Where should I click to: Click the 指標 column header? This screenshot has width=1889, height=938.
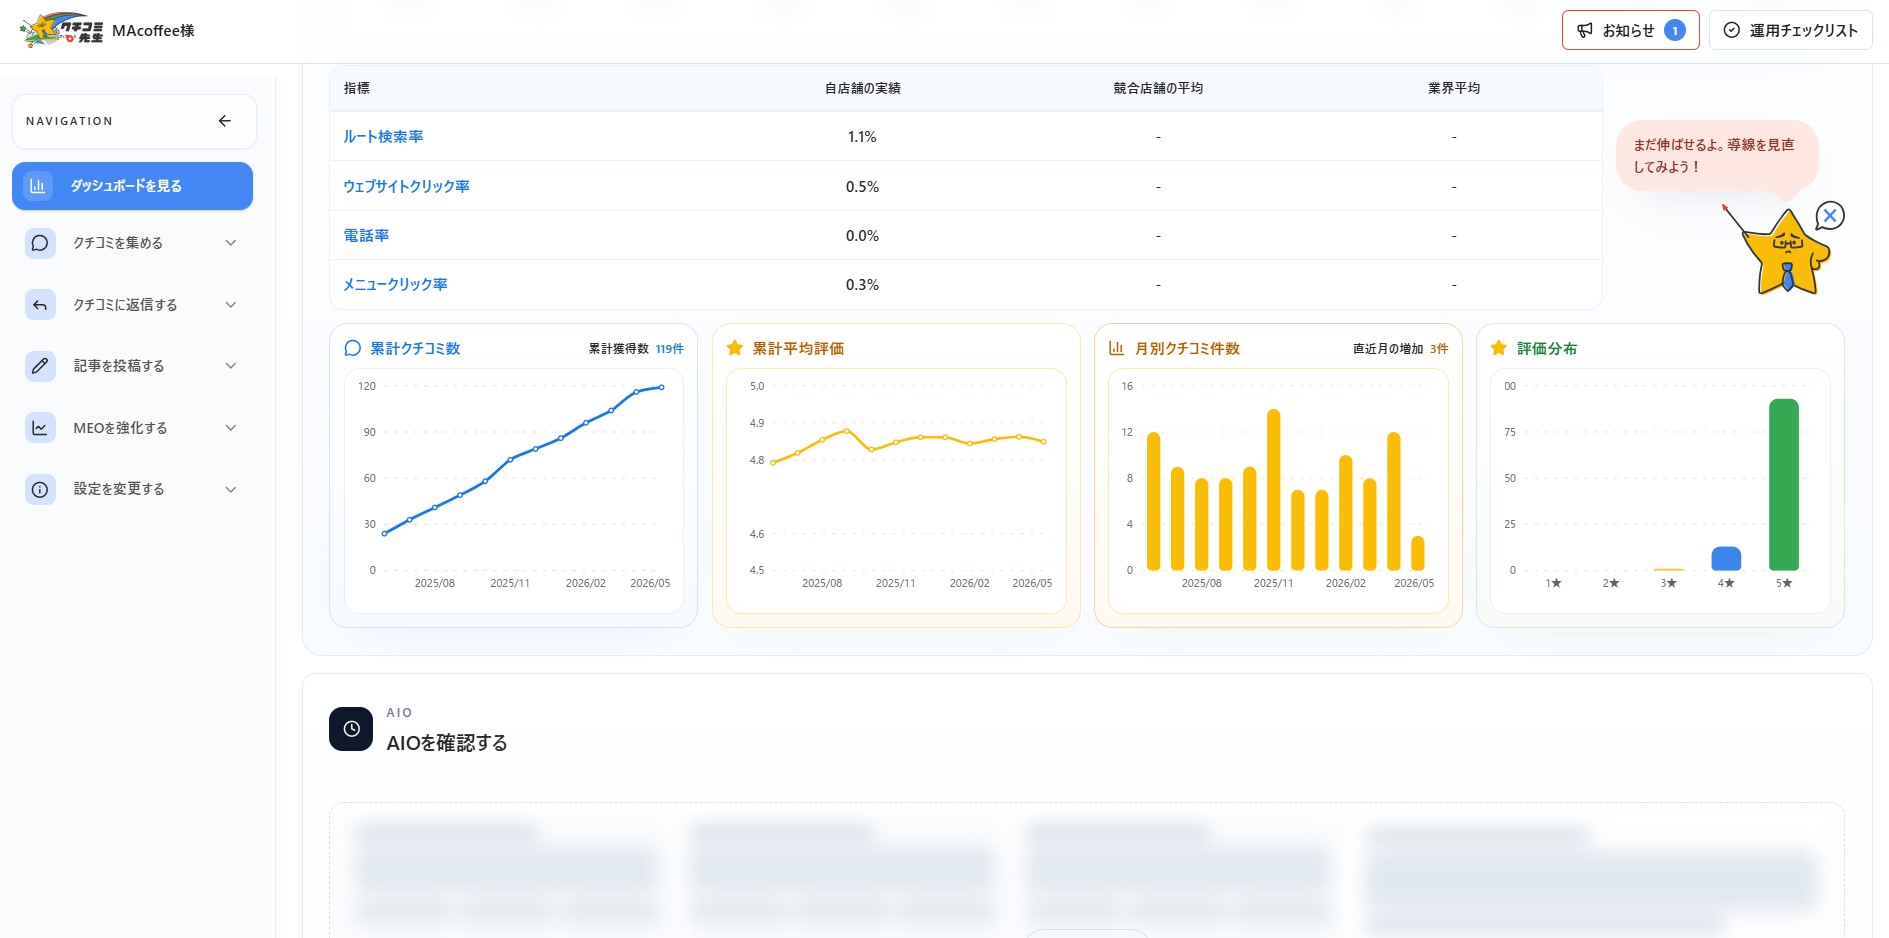(x=356, y=88)
